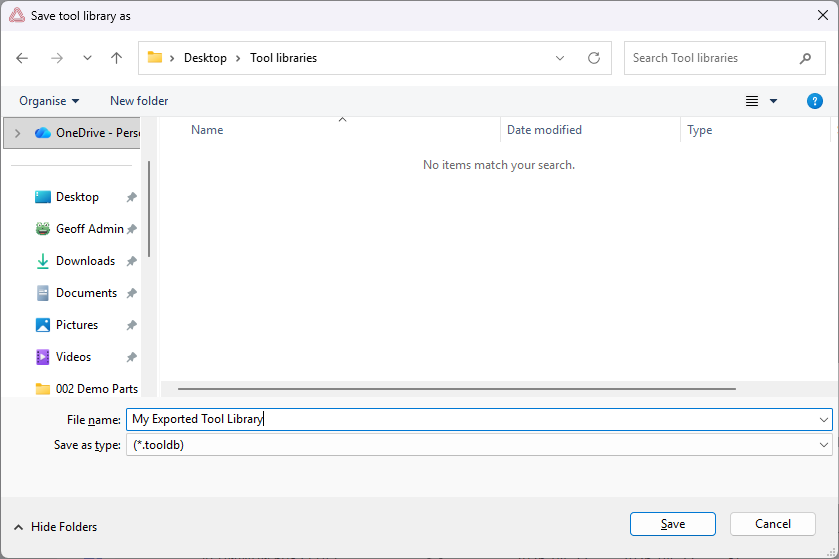Click the pin icon beside Documents

[x=132, y=293]
